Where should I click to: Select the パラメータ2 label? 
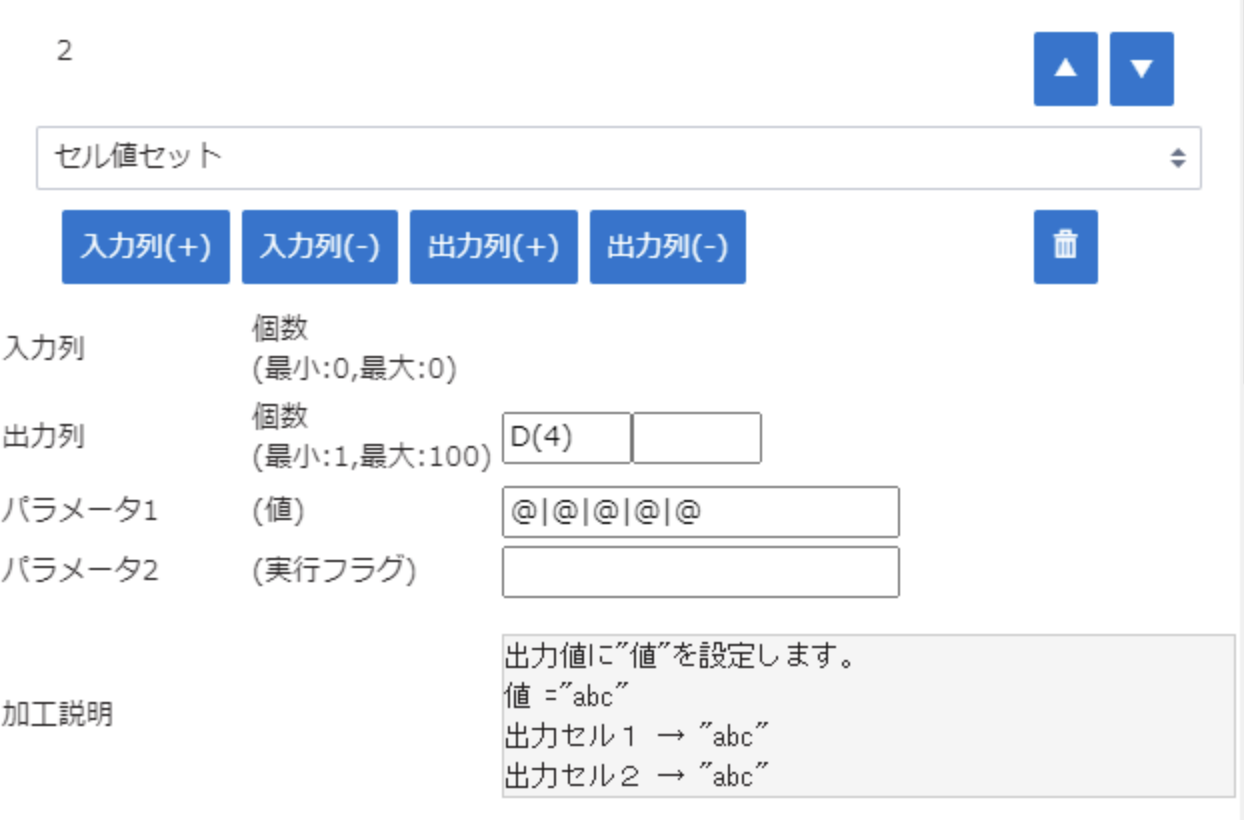tap(79, 570)
